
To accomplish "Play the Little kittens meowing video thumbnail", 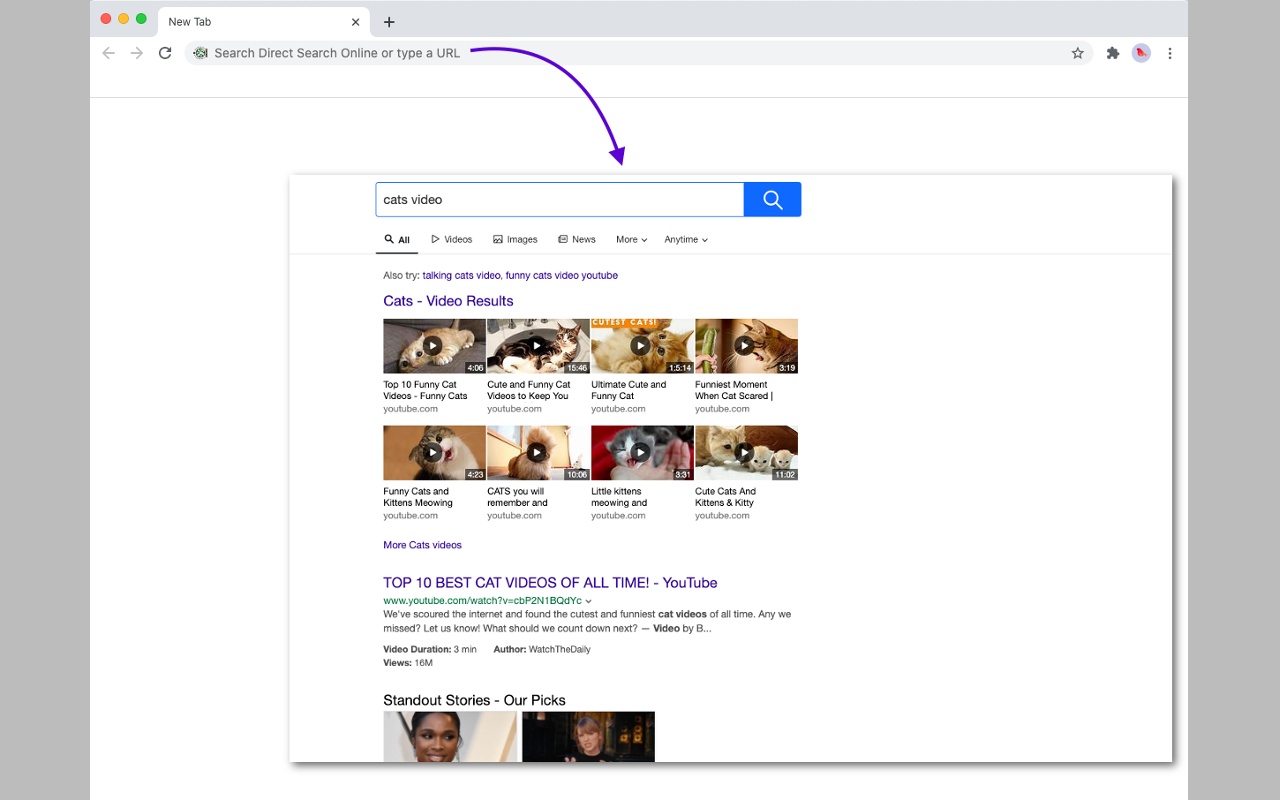I will pyautogui.click(x=641, y=452).
